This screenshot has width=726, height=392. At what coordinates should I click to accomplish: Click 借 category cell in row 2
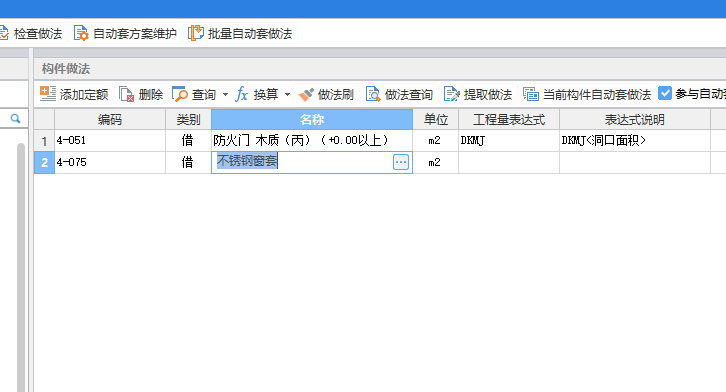click(x=188, y=162)
